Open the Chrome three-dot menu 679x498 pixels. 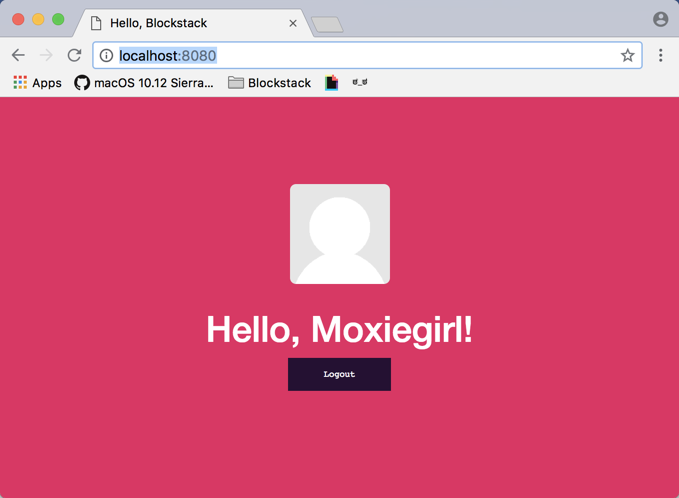[660, 56]
